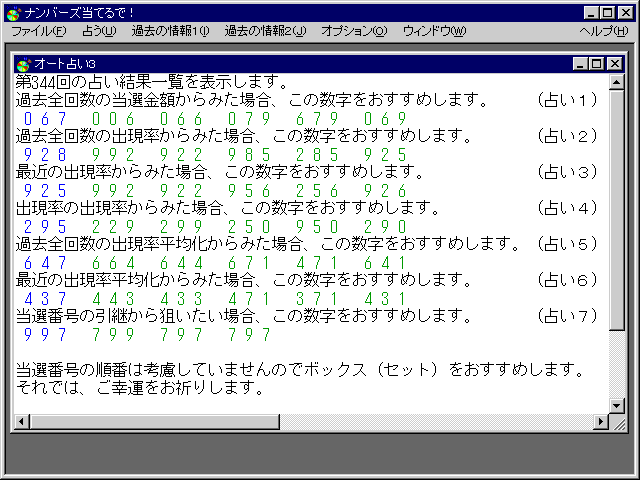Click the green number 956

point(249,191)
